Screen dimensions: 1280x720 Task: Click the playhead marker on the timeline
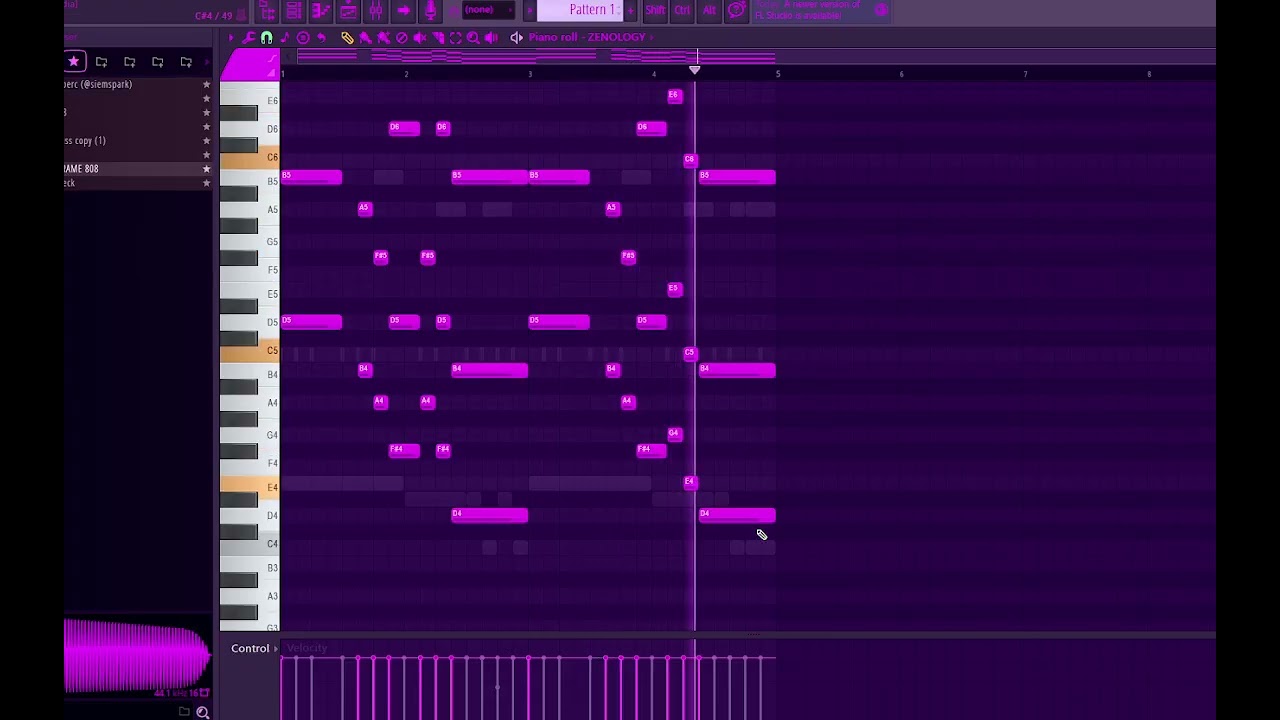[695, 70]
